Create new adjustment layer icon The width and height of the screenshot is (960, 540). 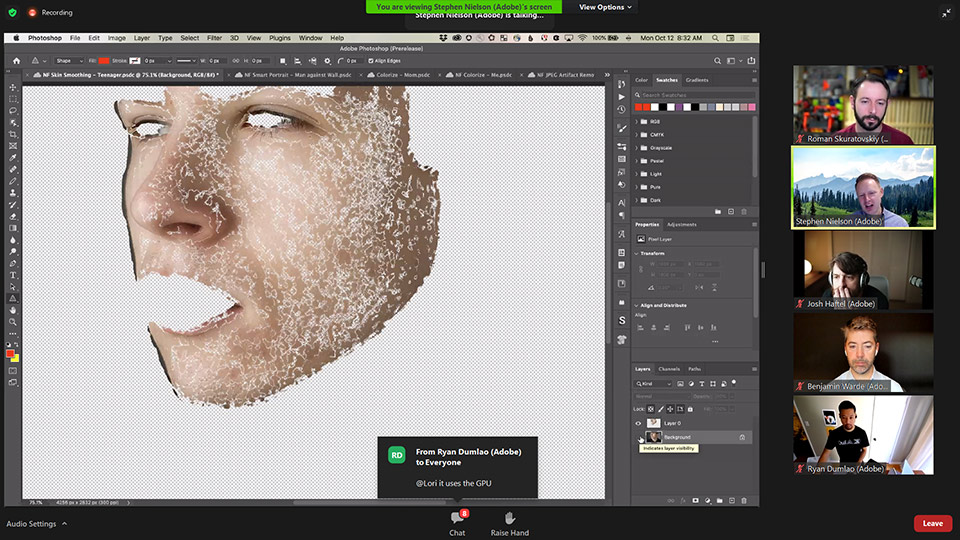pyautogui.click(x=708, y=501)
